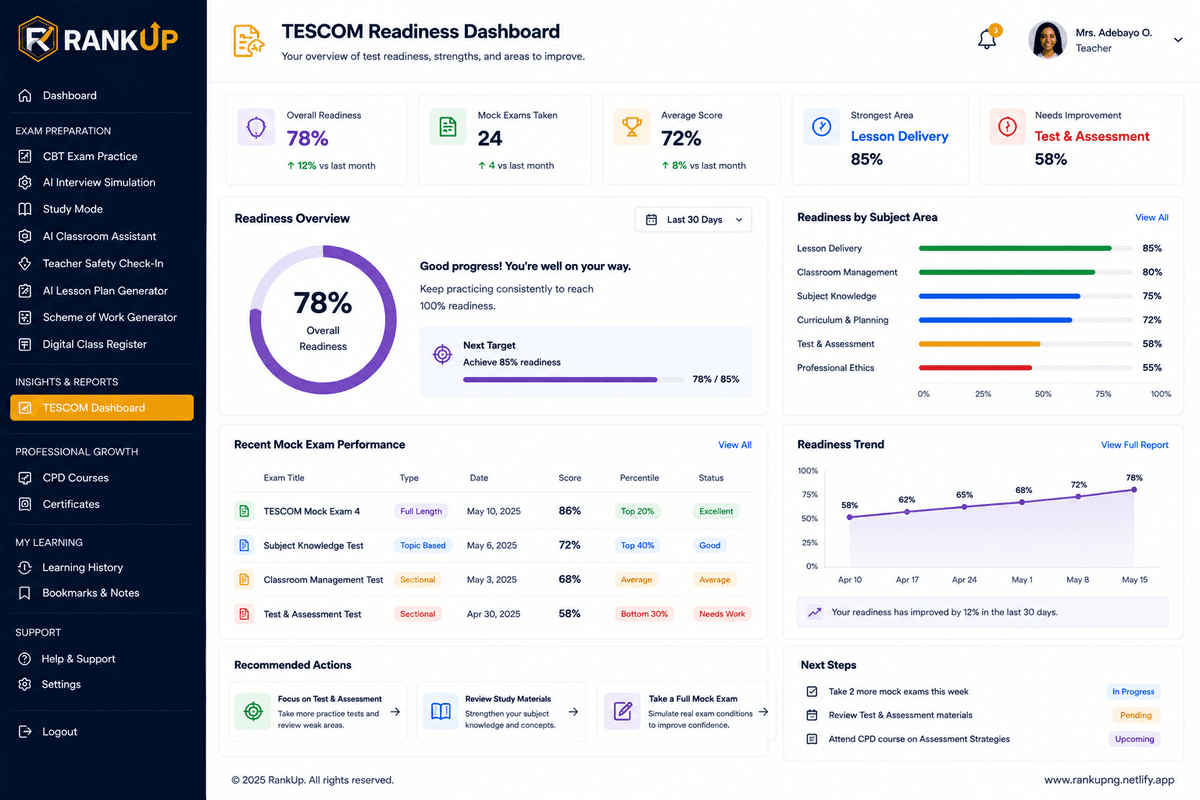Screen dimensions: 1200x800
Task: Click the Logout icon in sidebar
Action: point(25,731)
